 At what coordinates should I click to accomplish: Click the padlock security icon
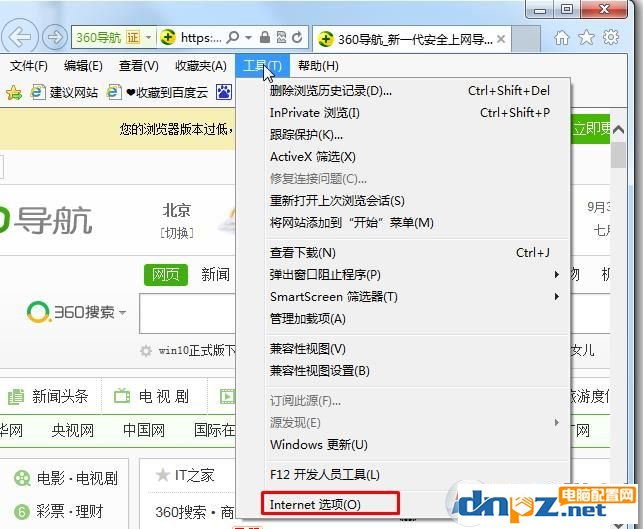pyautogui.click(x=265, y=38)
